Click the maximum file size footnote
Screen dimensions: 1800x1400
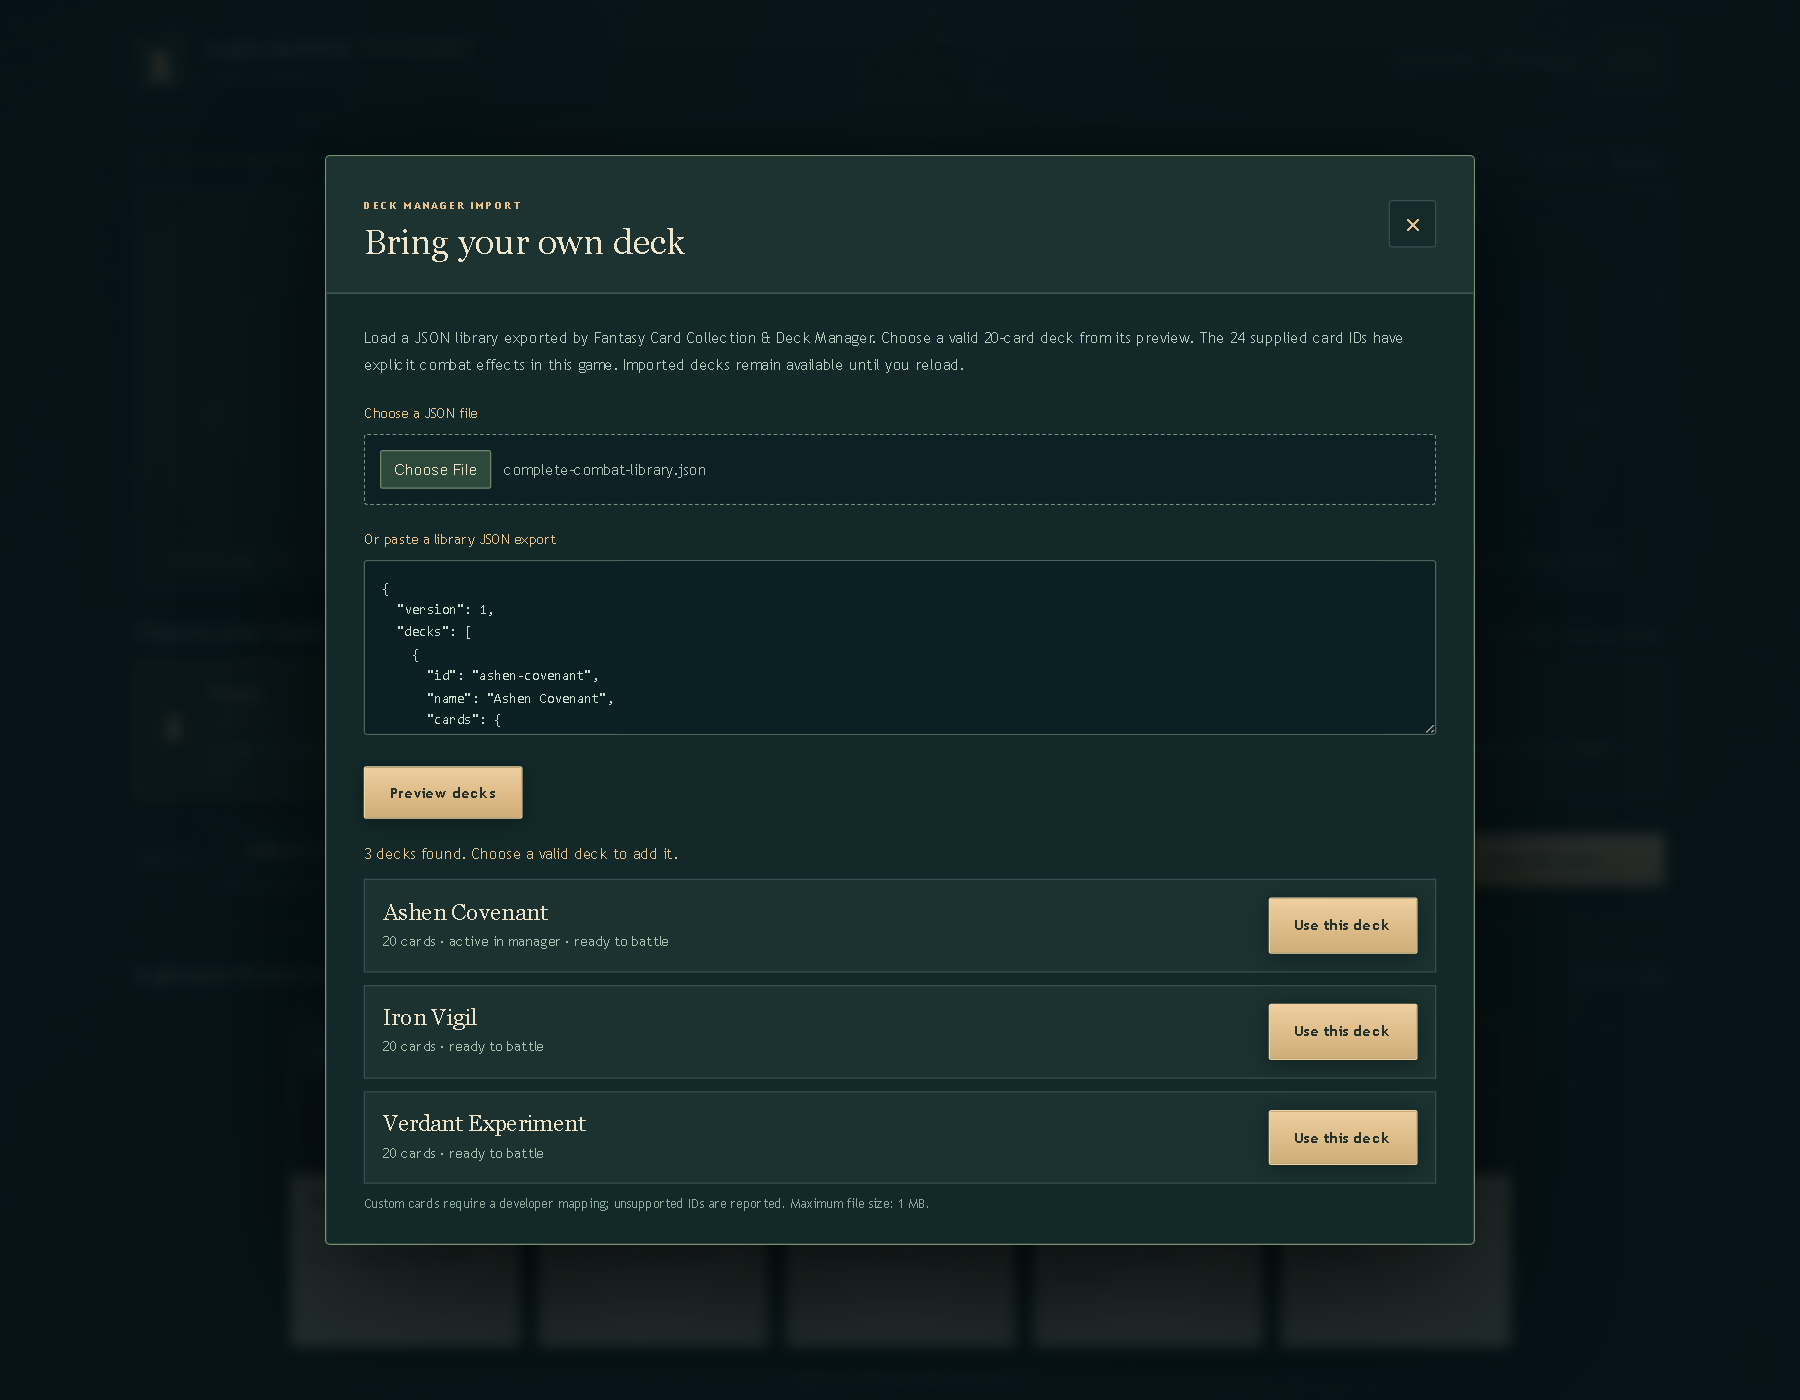point(859,1204)
